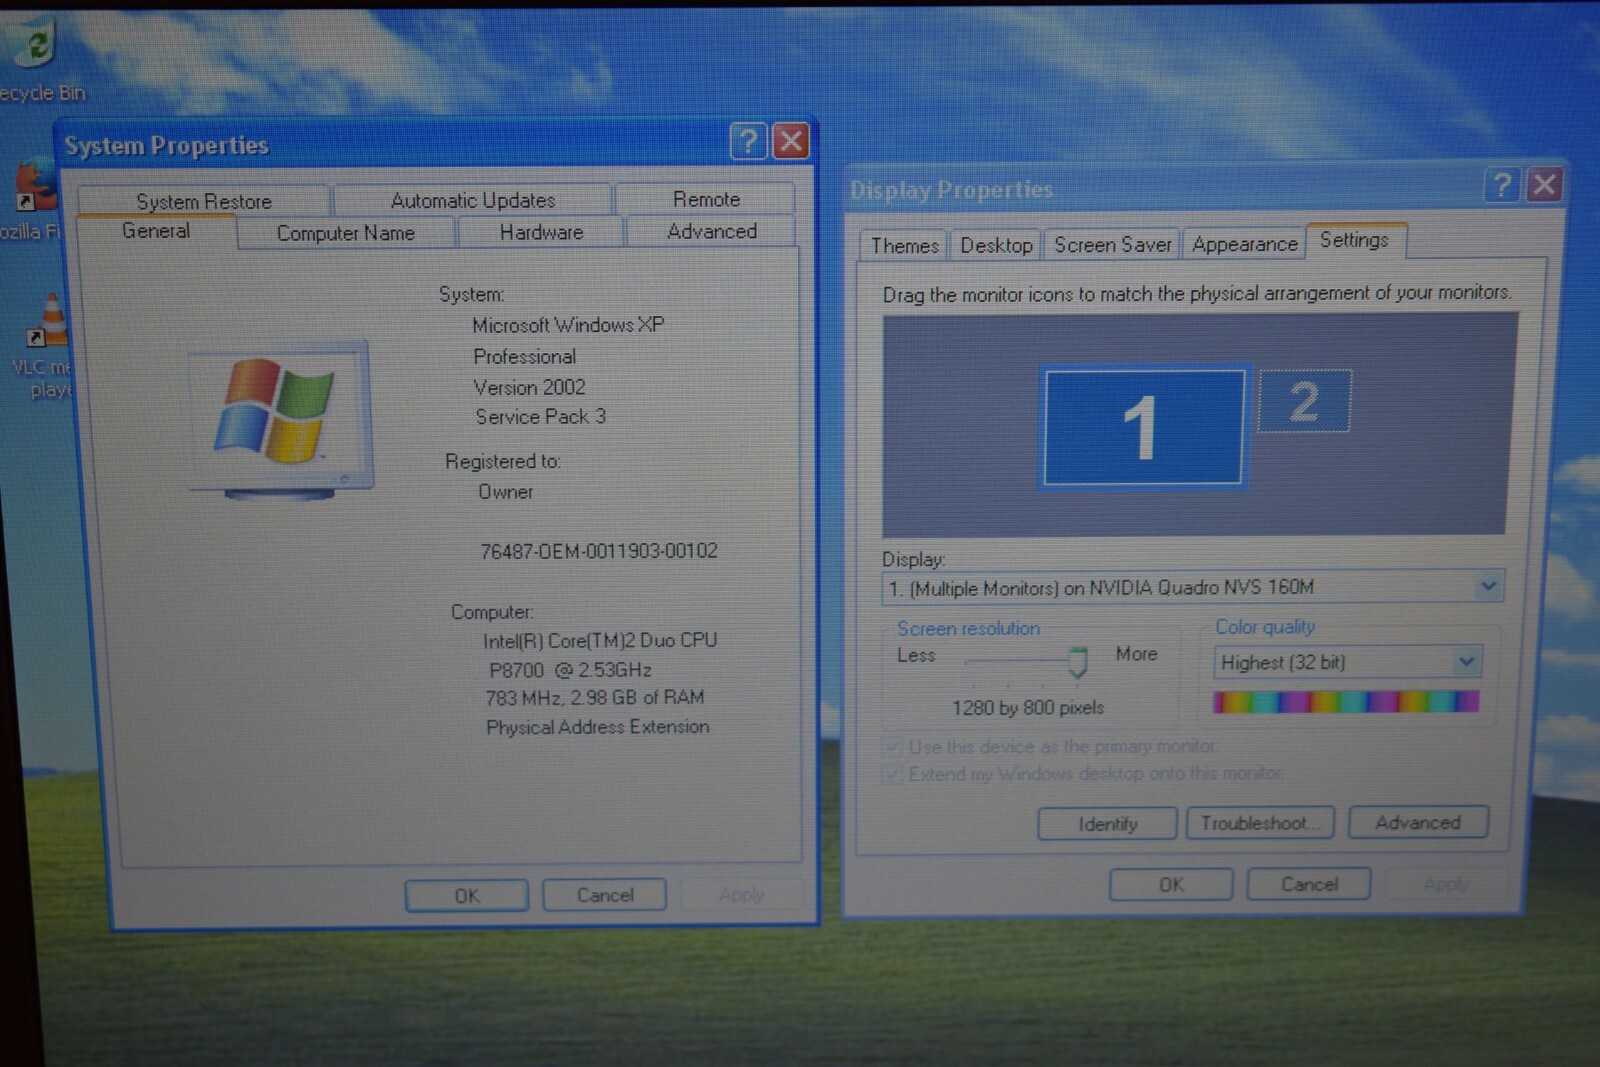Image resolution: width=1600 pixels, height=1067 pixels.
Task: Click the "Physical Address Extension" text
Action: (x=598, y=727)
